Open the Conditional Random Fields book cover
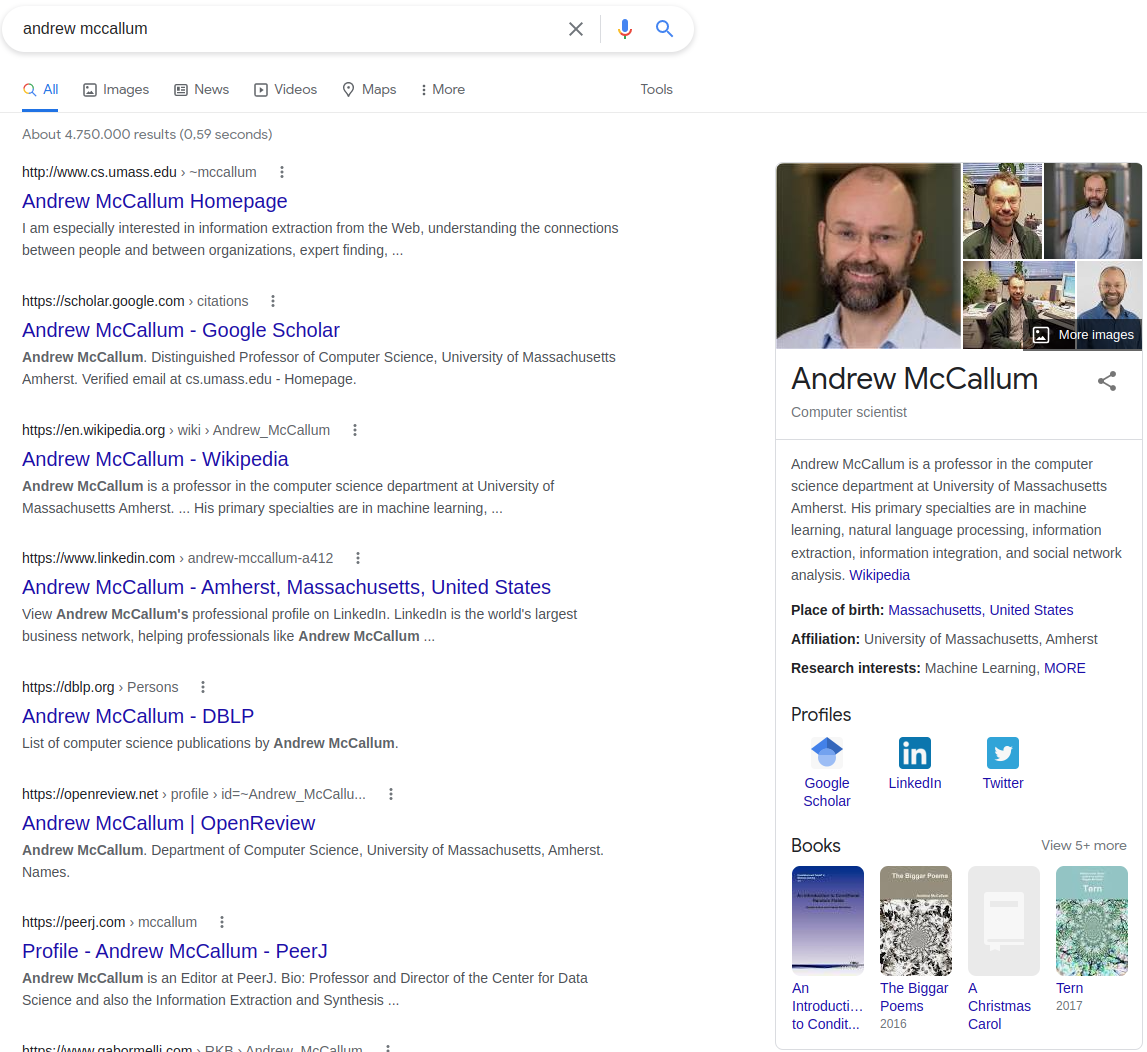The width and height of the screenshot is (1147, 1052). pos(827,920)
